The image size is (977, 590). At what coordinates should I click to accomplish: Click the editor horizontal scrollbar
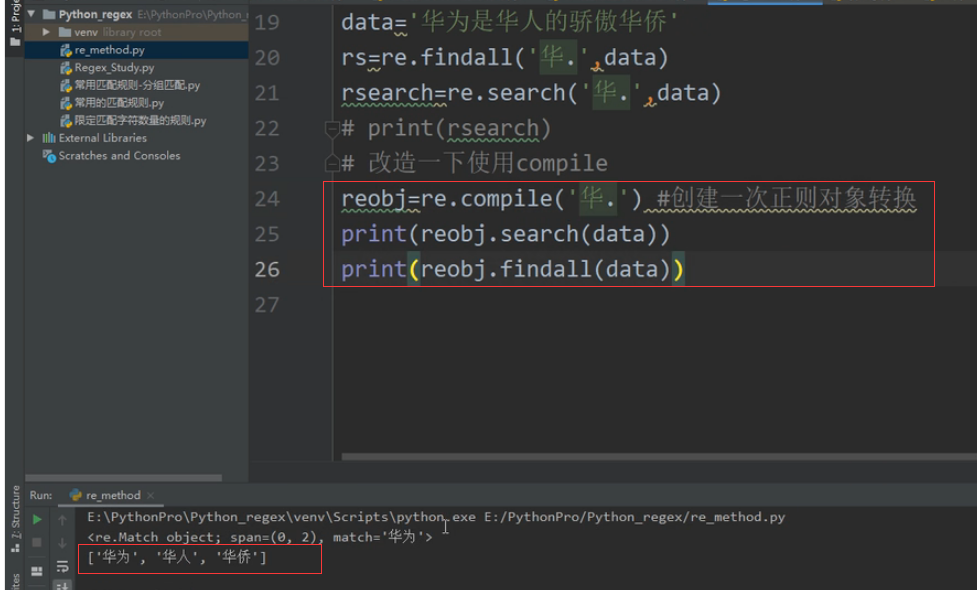tap(659, 457)
